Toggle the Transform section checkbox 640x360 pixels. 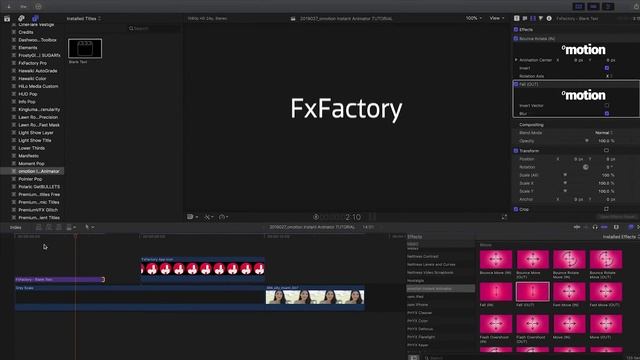[x=516, y=151]
